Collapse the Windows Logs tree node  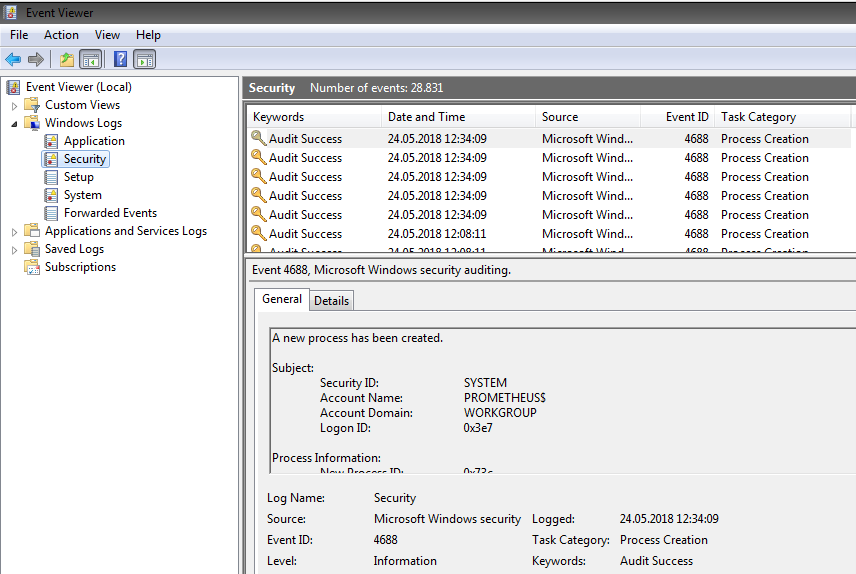click(x=14, y=123)
